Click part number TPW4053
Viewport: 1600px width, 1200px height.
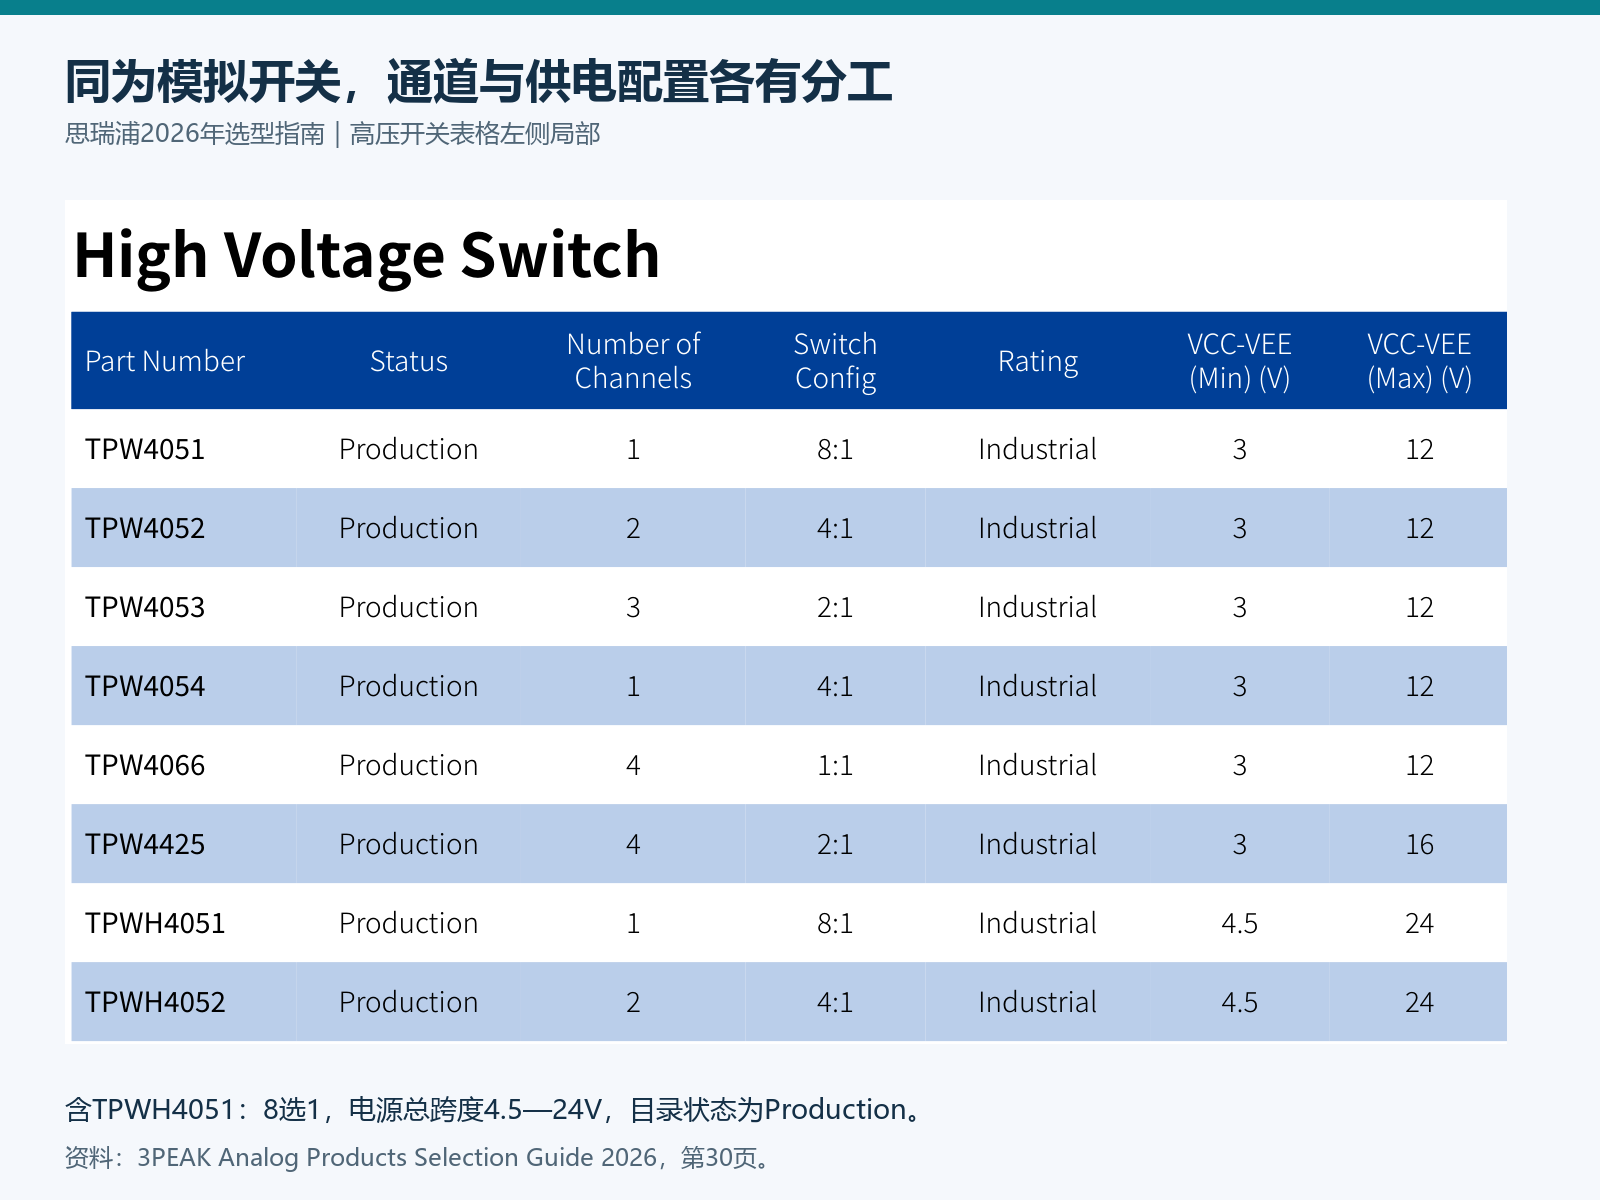(x=145, y=607)
